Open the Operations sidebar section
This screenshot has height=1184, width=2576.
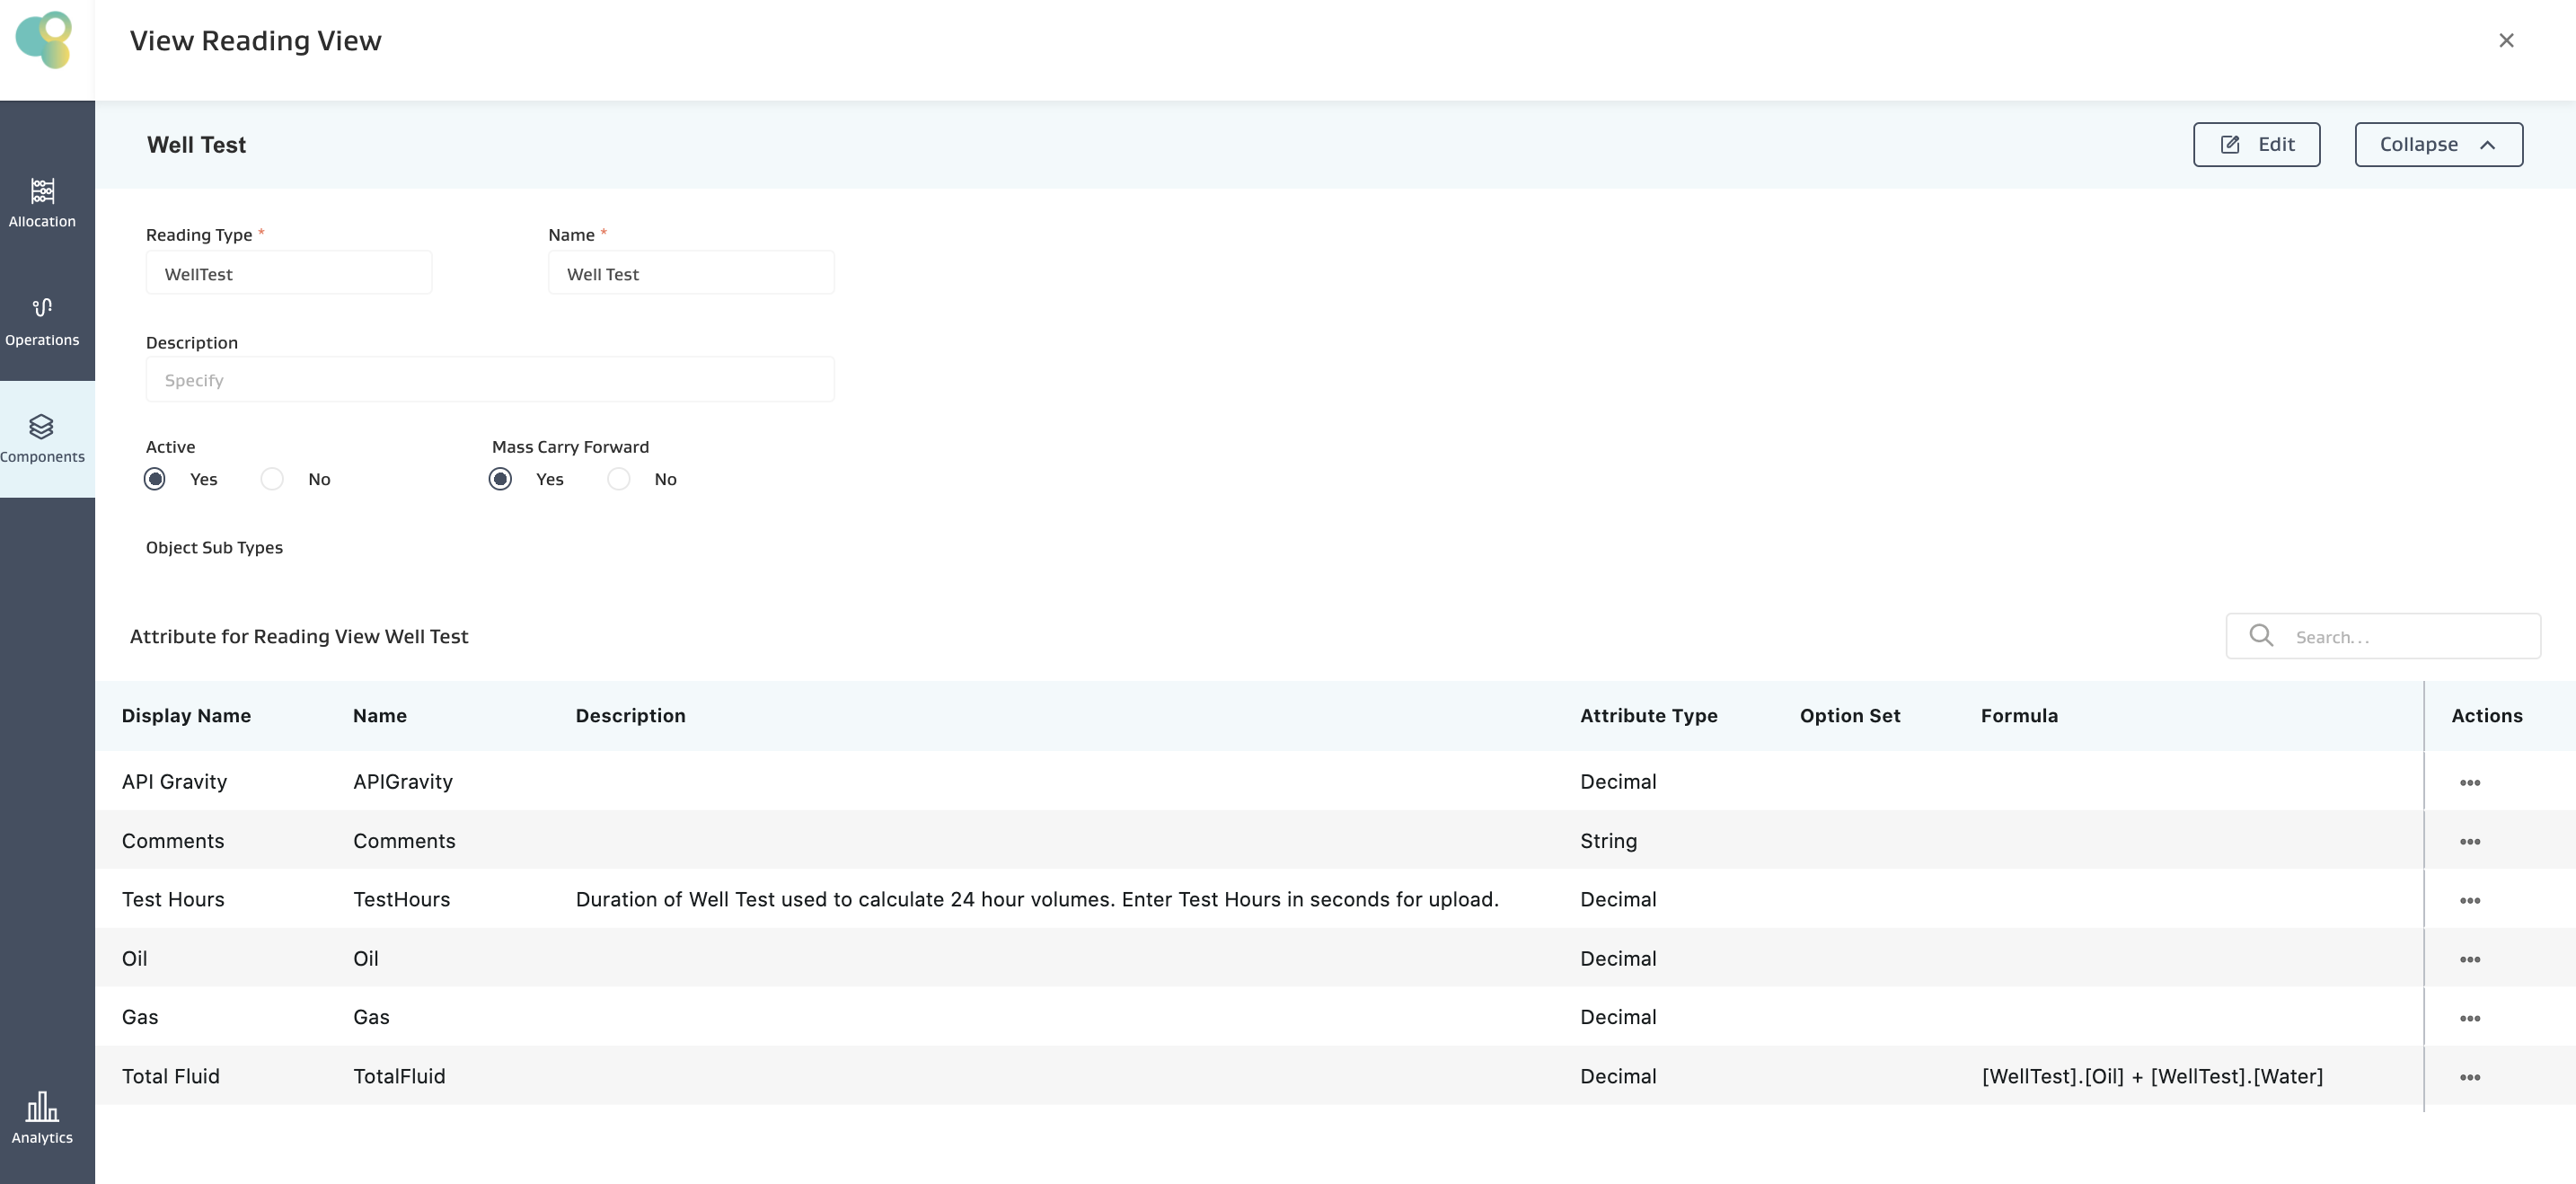point(42,321)
